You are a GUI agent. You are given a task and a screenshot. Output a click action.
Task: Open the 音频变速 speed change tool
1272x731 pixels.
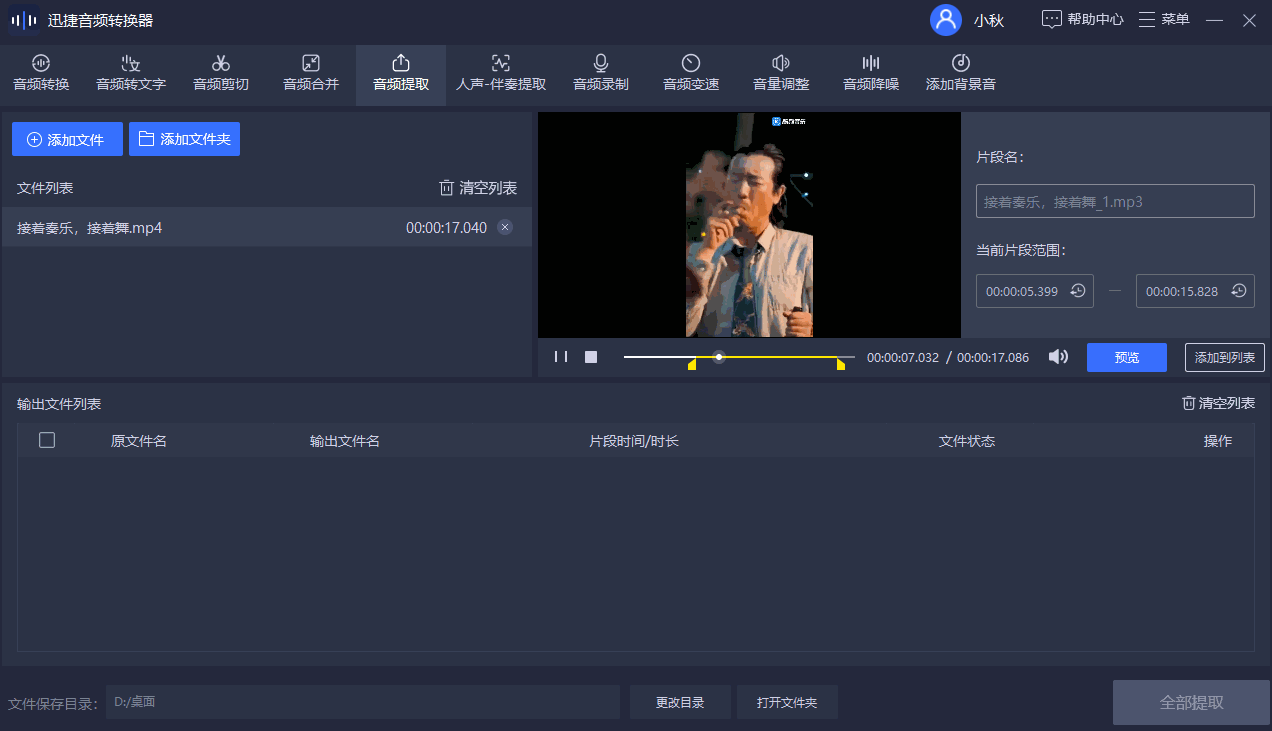pos(691,74)
